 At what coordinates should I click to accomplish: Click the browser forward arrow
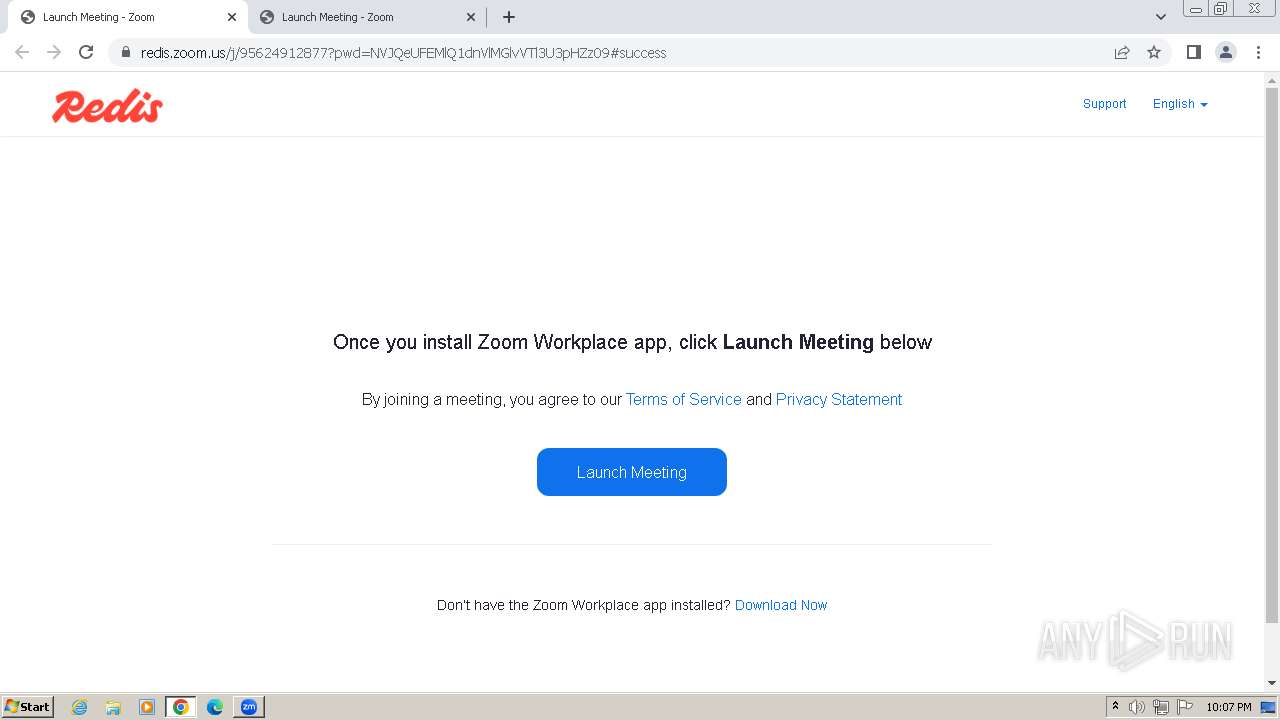tap(54, 52)
